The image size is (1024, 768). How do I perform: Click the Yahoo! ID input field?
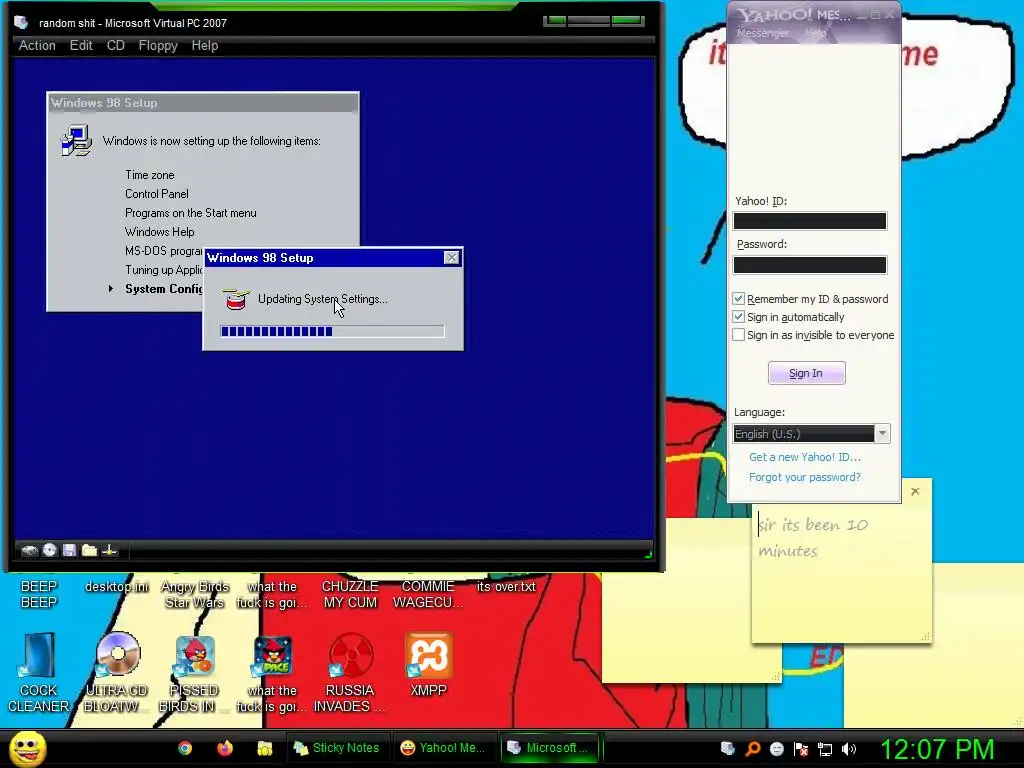pos(810,221)
